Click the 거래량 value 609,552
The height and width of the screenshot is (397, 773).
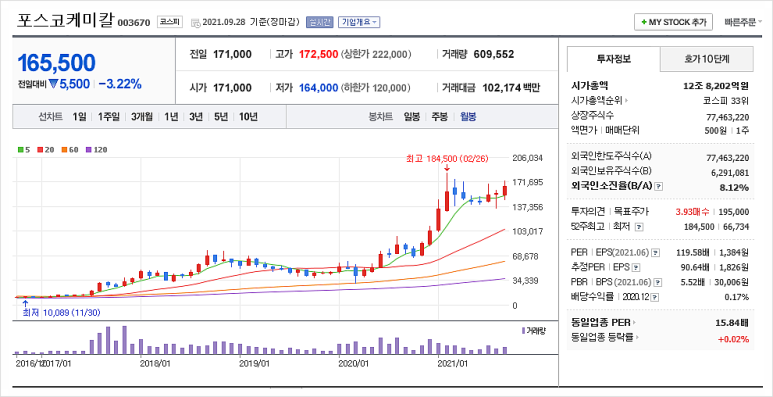coord(493,54)
